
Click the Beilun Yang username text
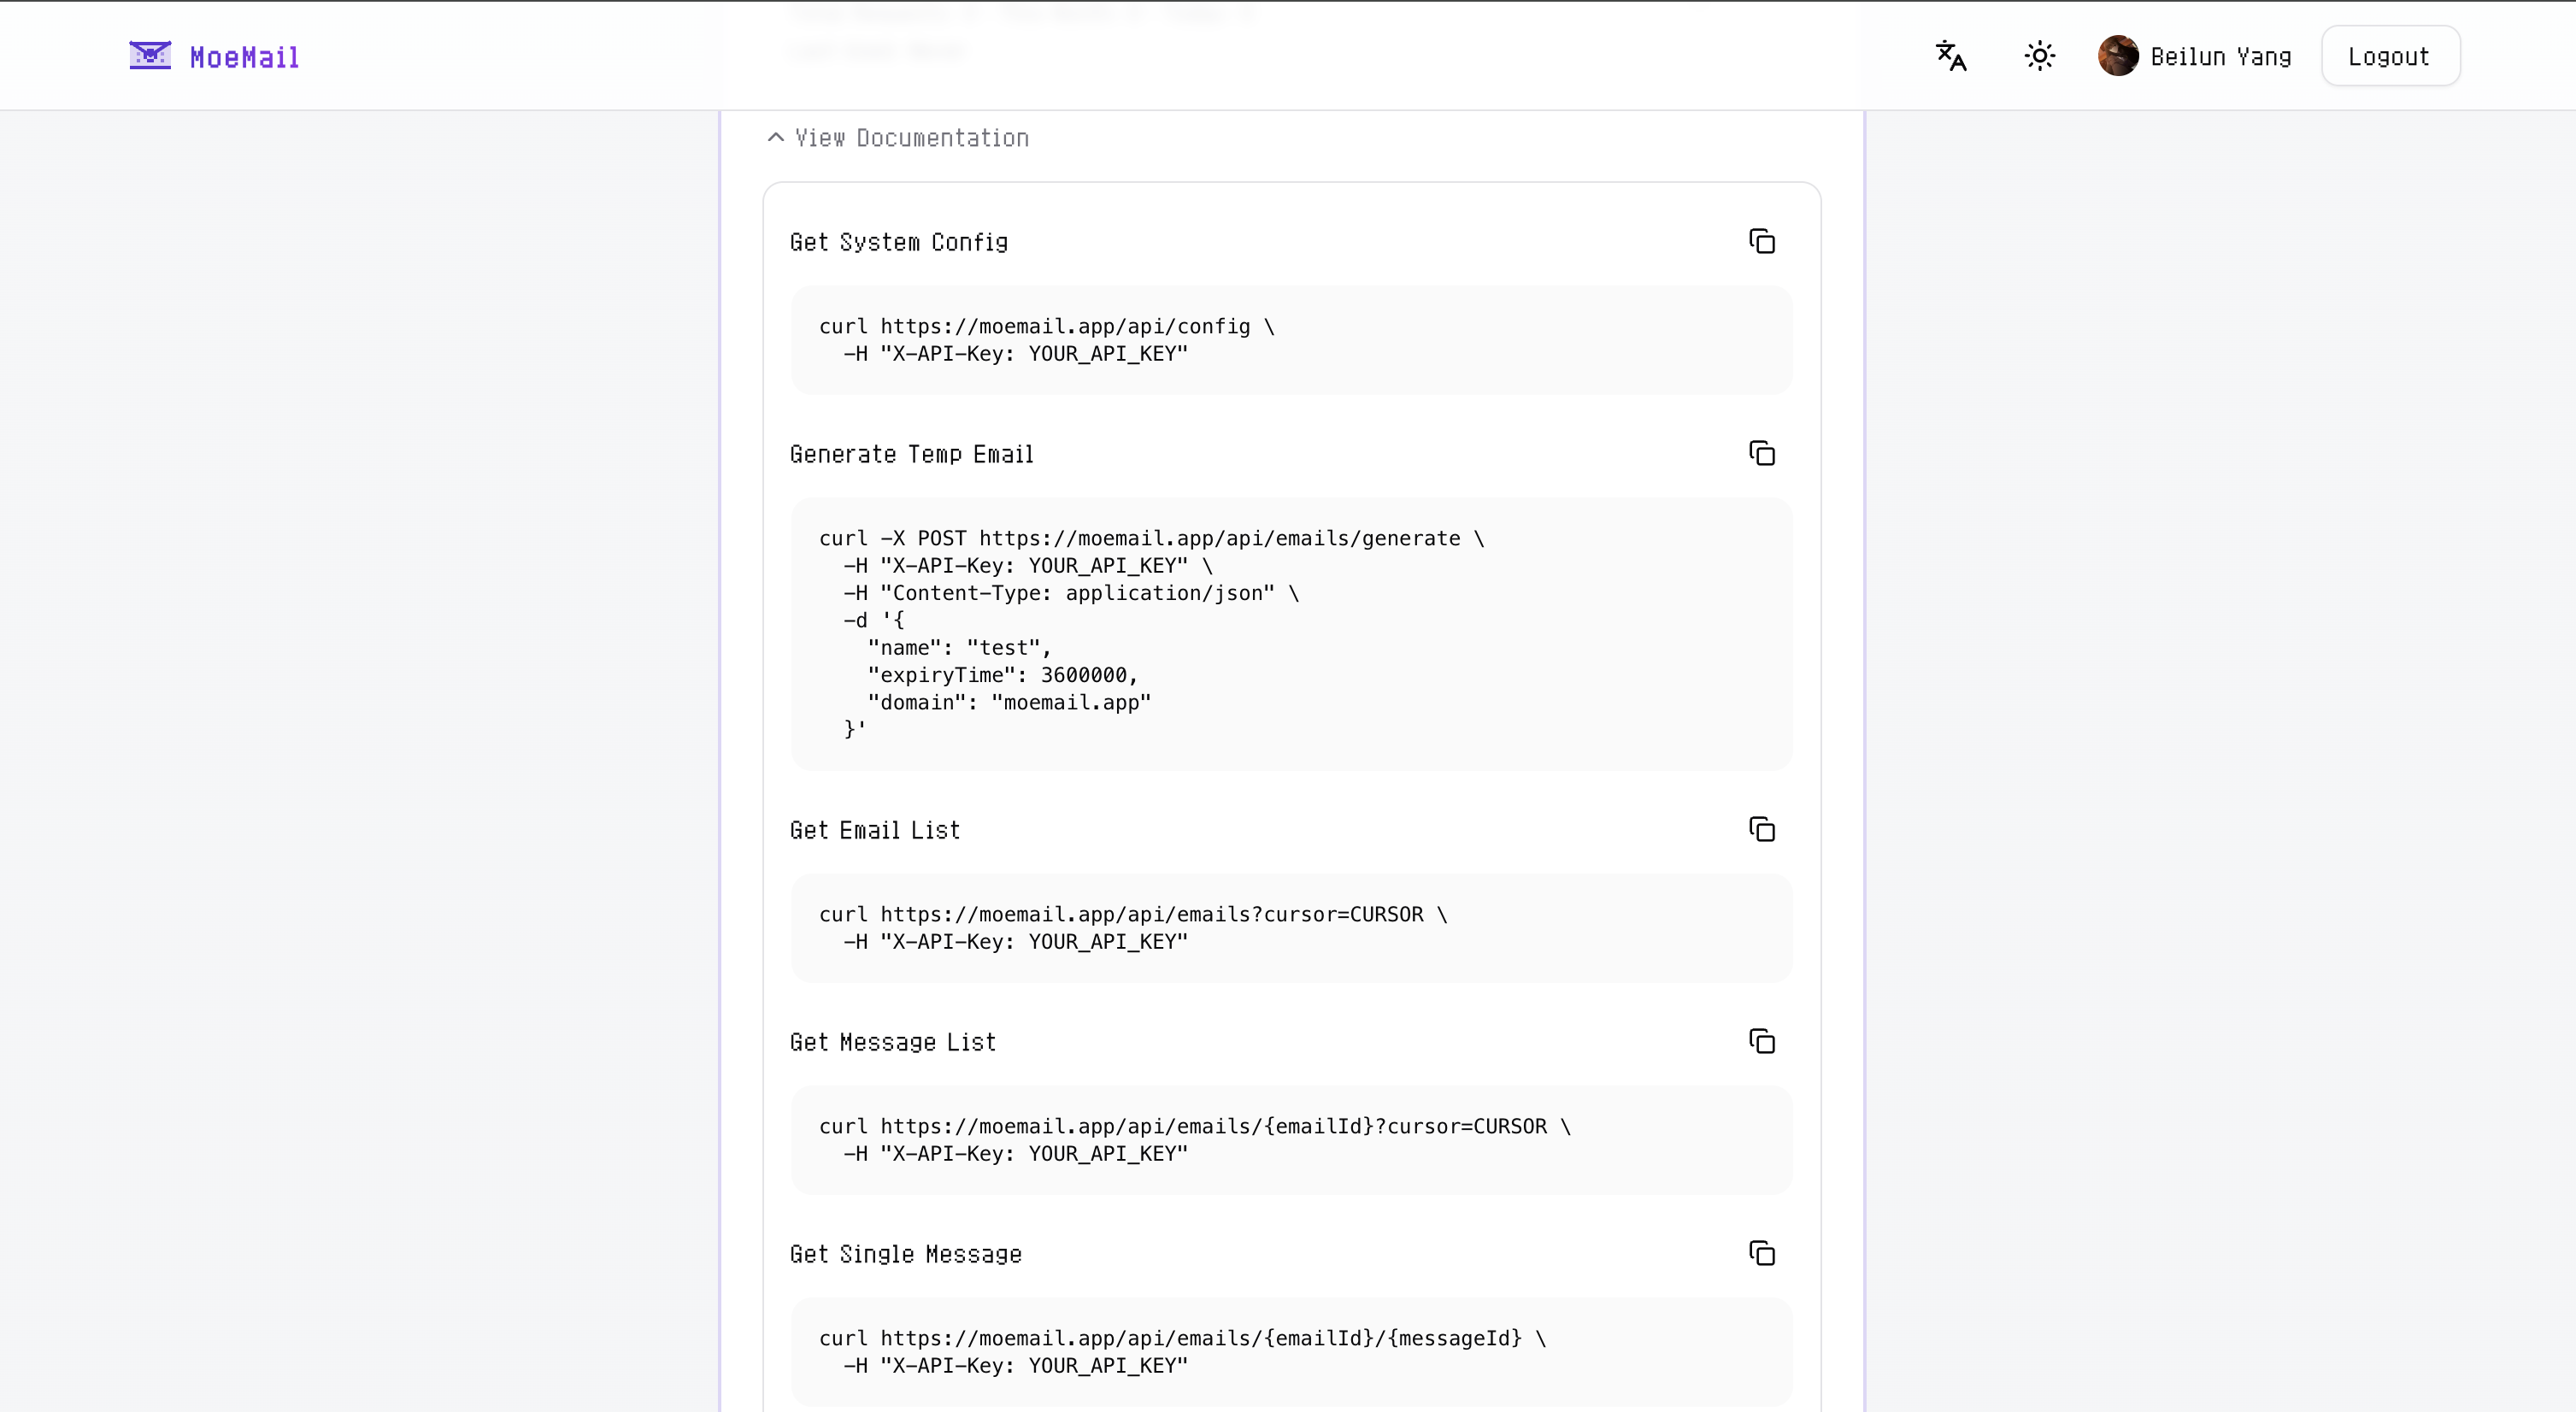[x=2220, y=57]
